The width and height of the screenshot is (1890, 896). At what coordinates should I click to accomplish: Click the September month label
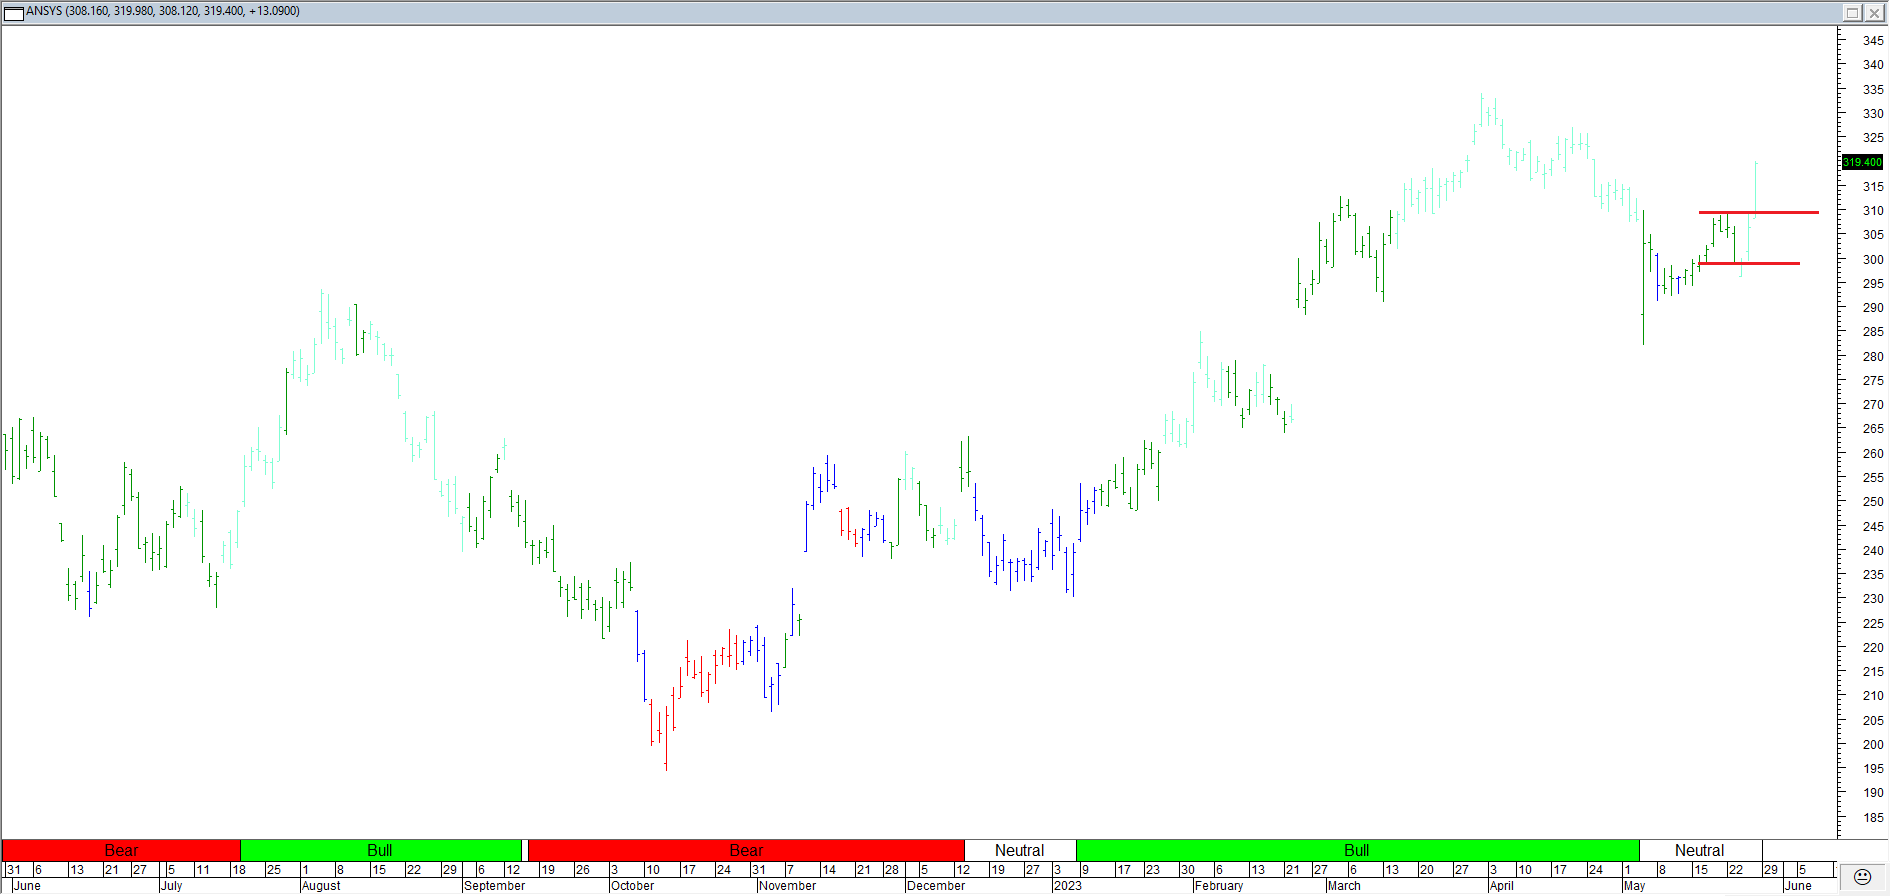[495, 886]
